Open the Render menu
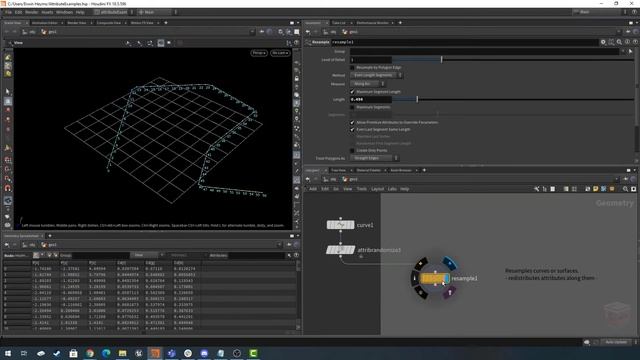640x360 pixels. [x=31, y=12]
